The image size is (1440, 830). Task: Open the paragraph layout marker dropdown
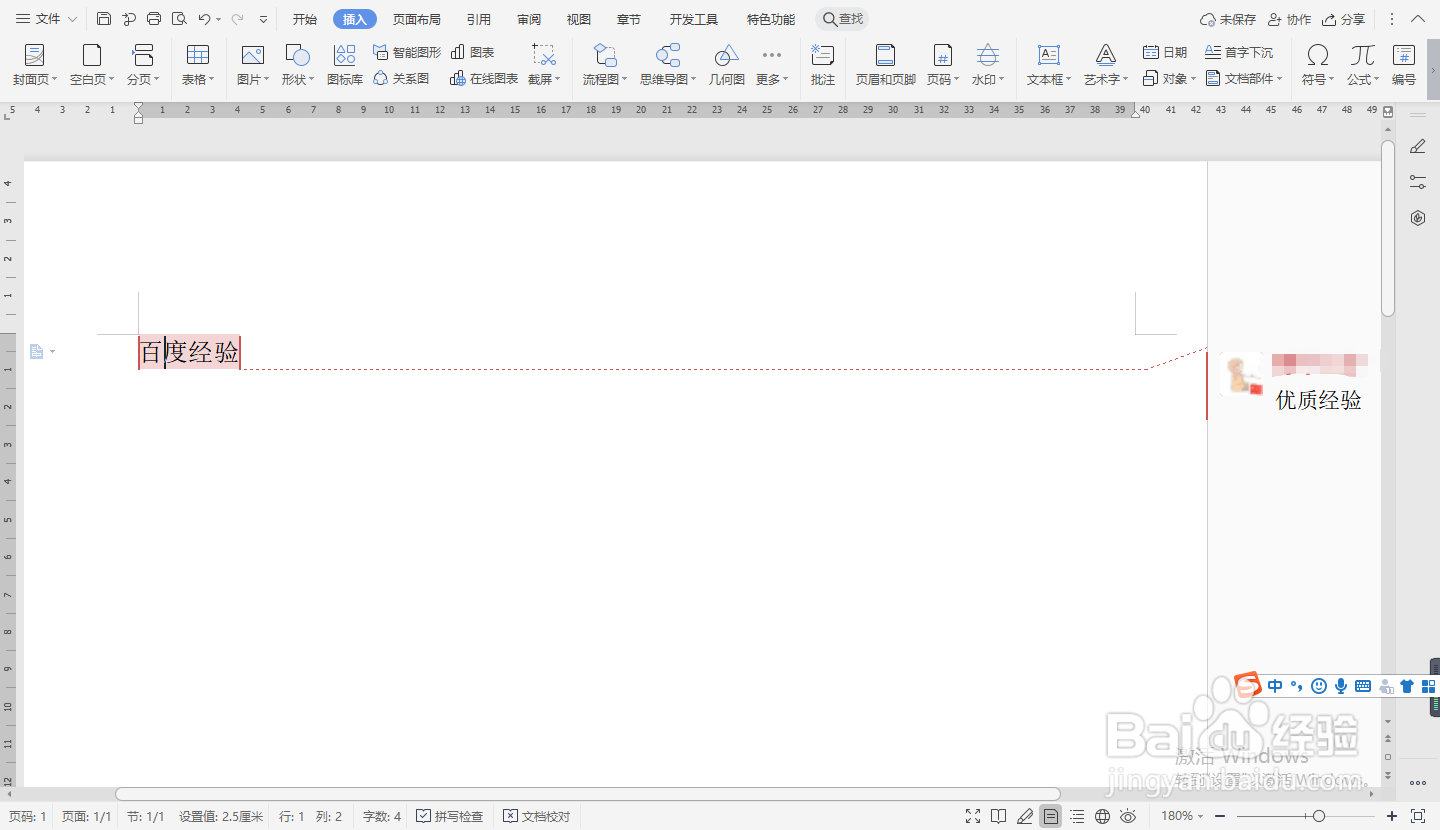click(41, 352)
